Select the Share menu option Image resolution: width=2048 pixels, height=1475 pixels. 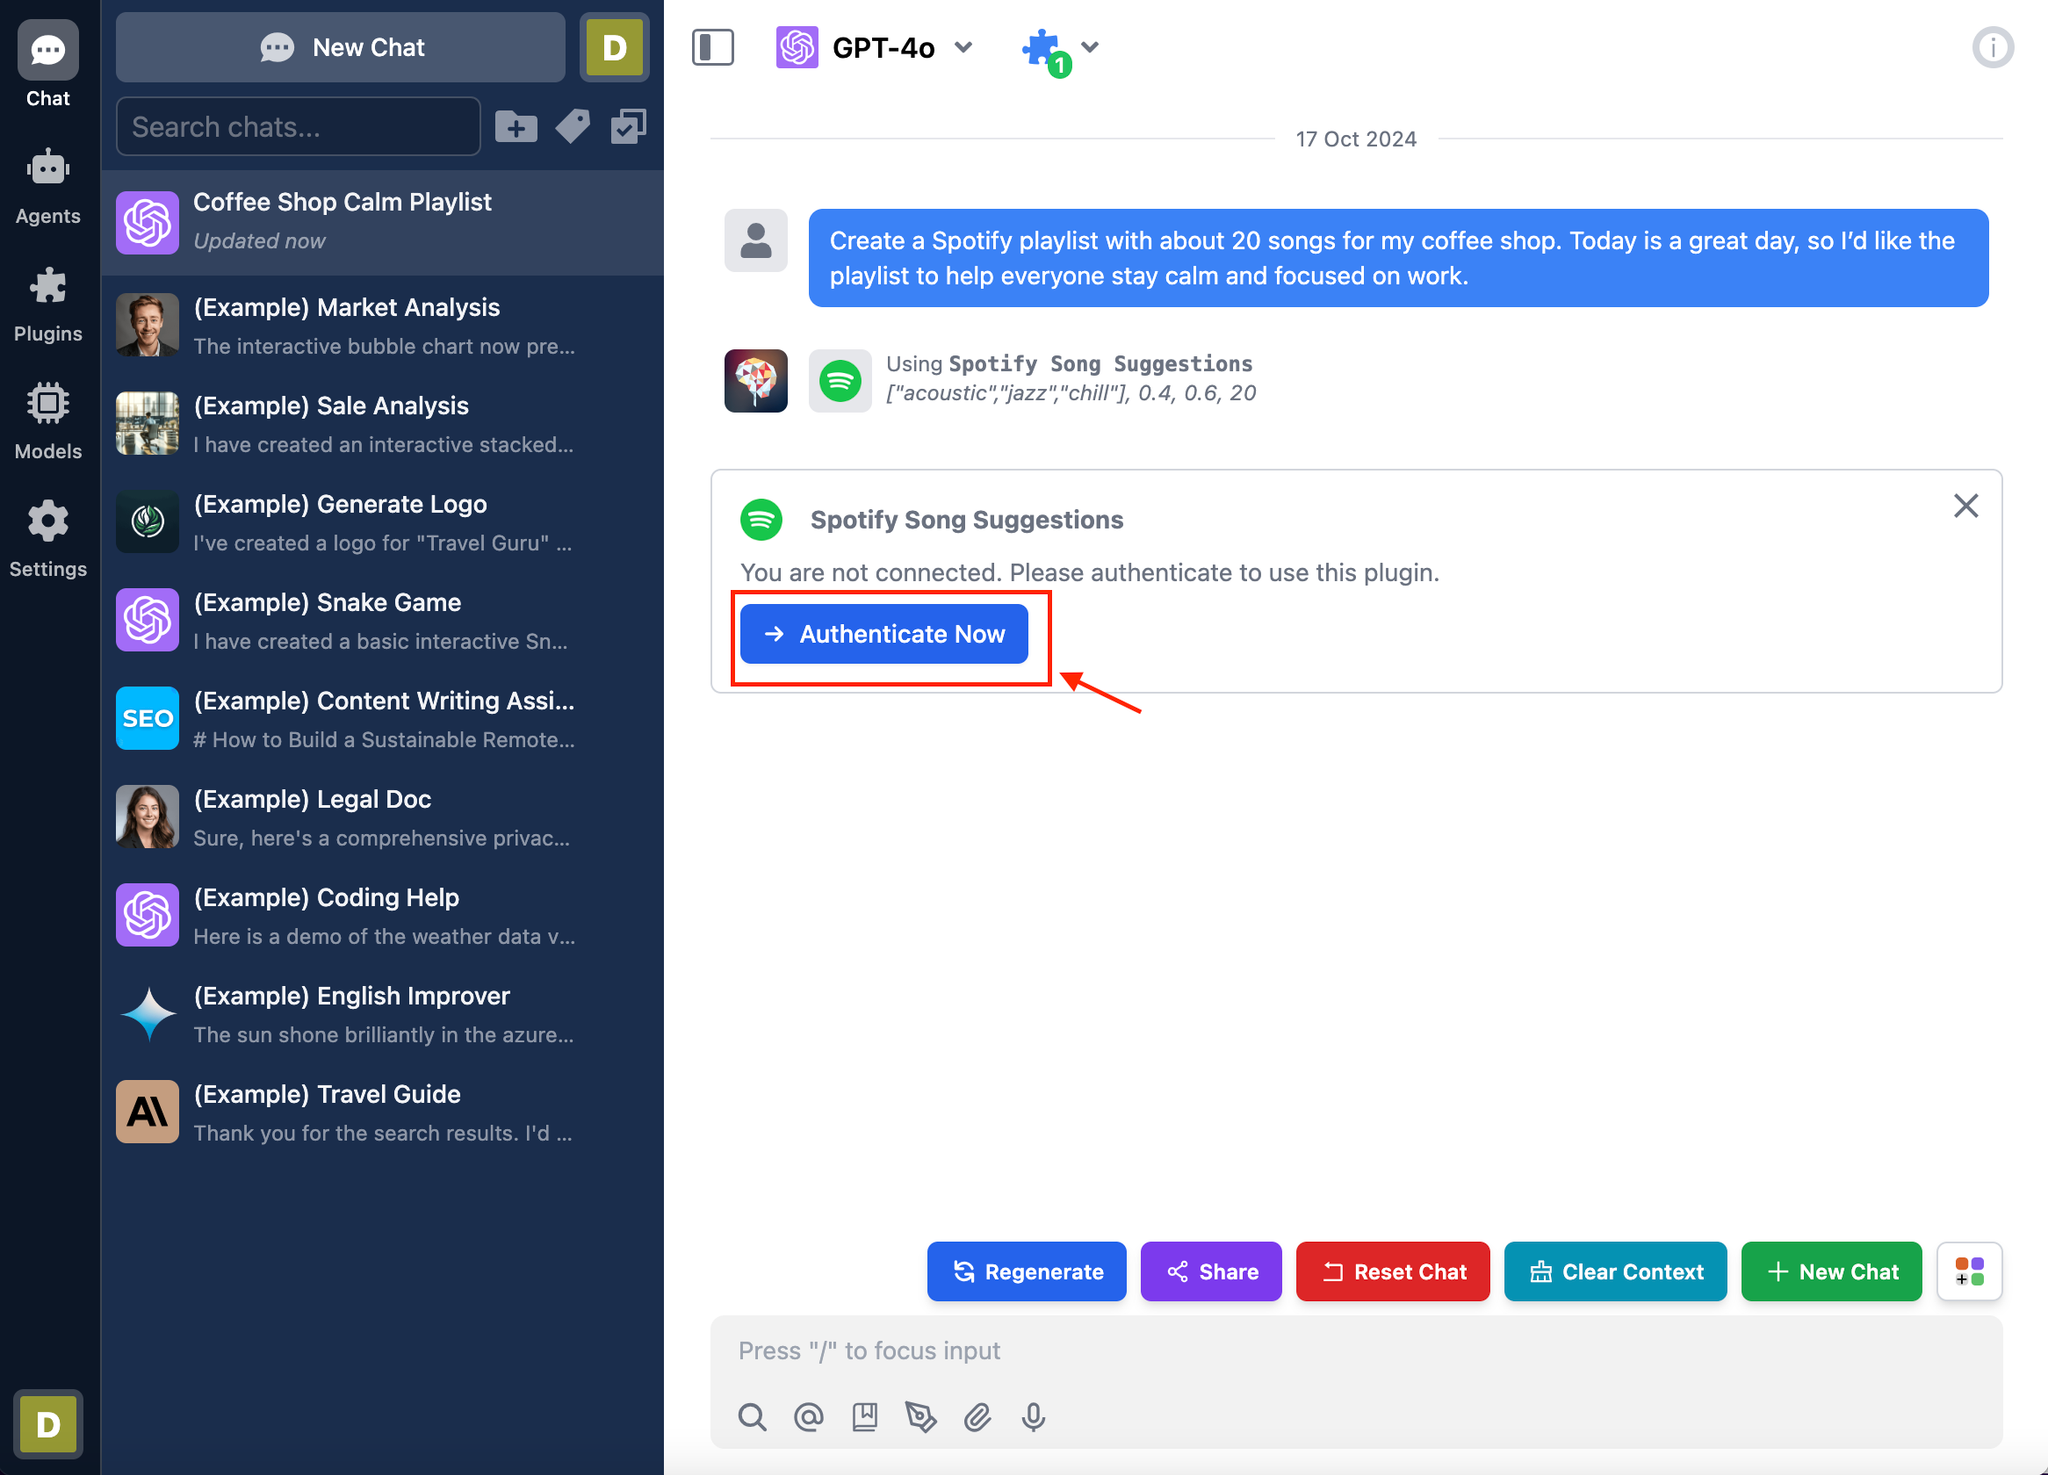[x=1212, y=1270]
